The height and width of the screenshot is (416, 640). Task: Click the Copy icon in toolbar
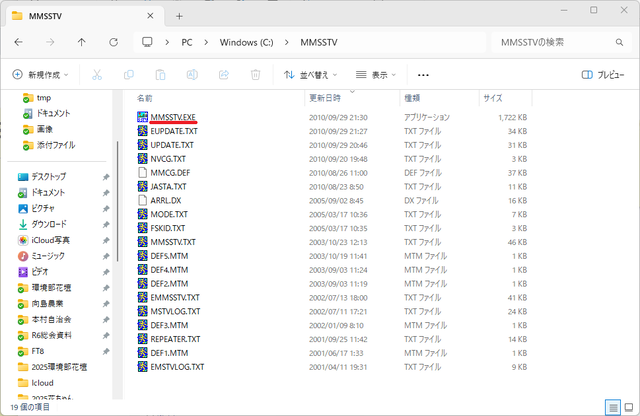[x=129, y=75]
